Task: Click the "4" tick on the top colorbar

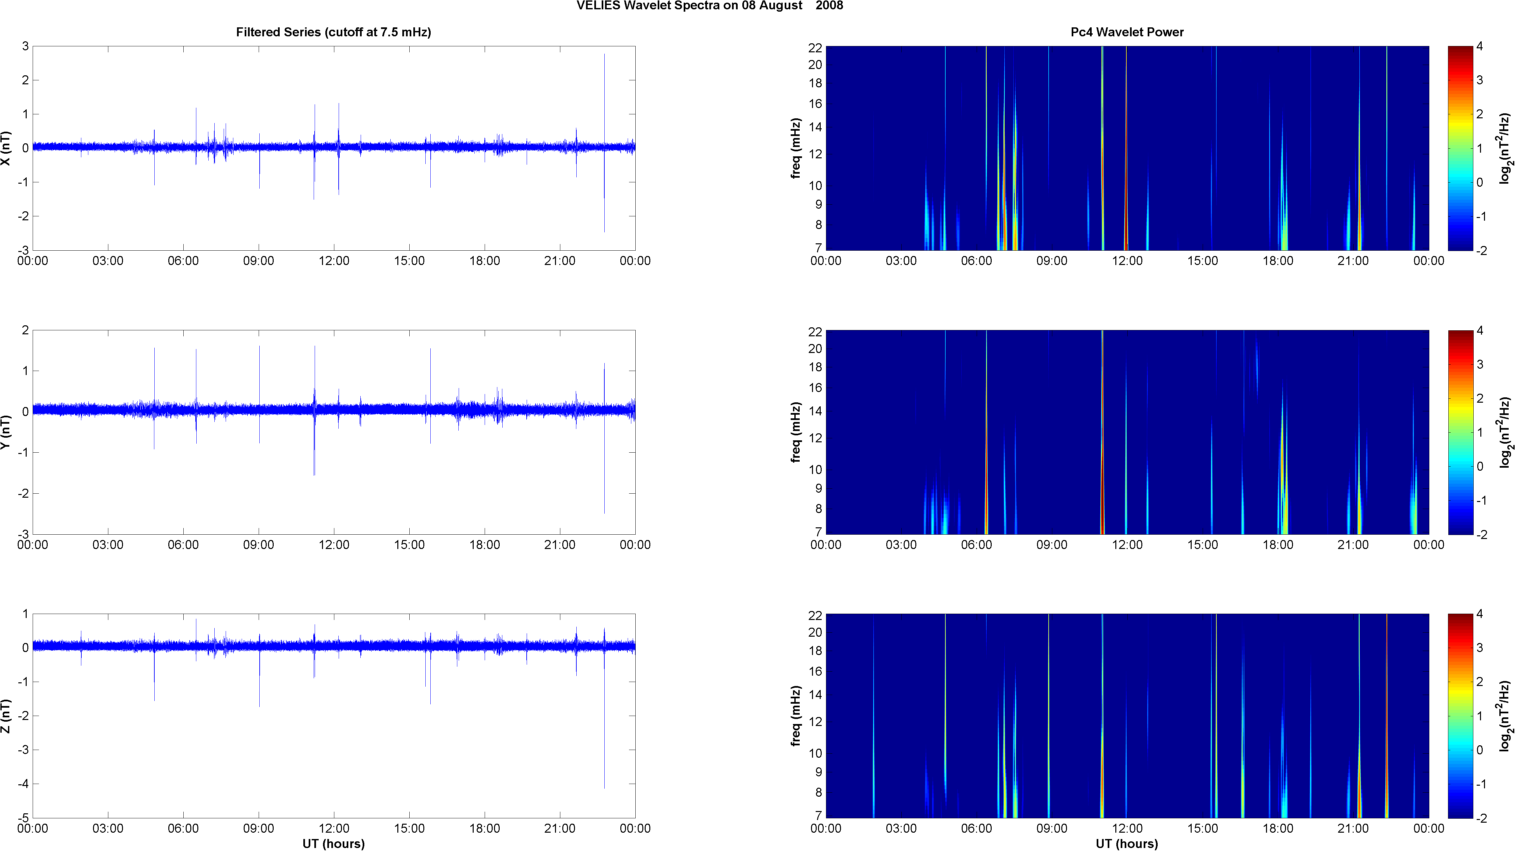Action: tap(1480, 47)
